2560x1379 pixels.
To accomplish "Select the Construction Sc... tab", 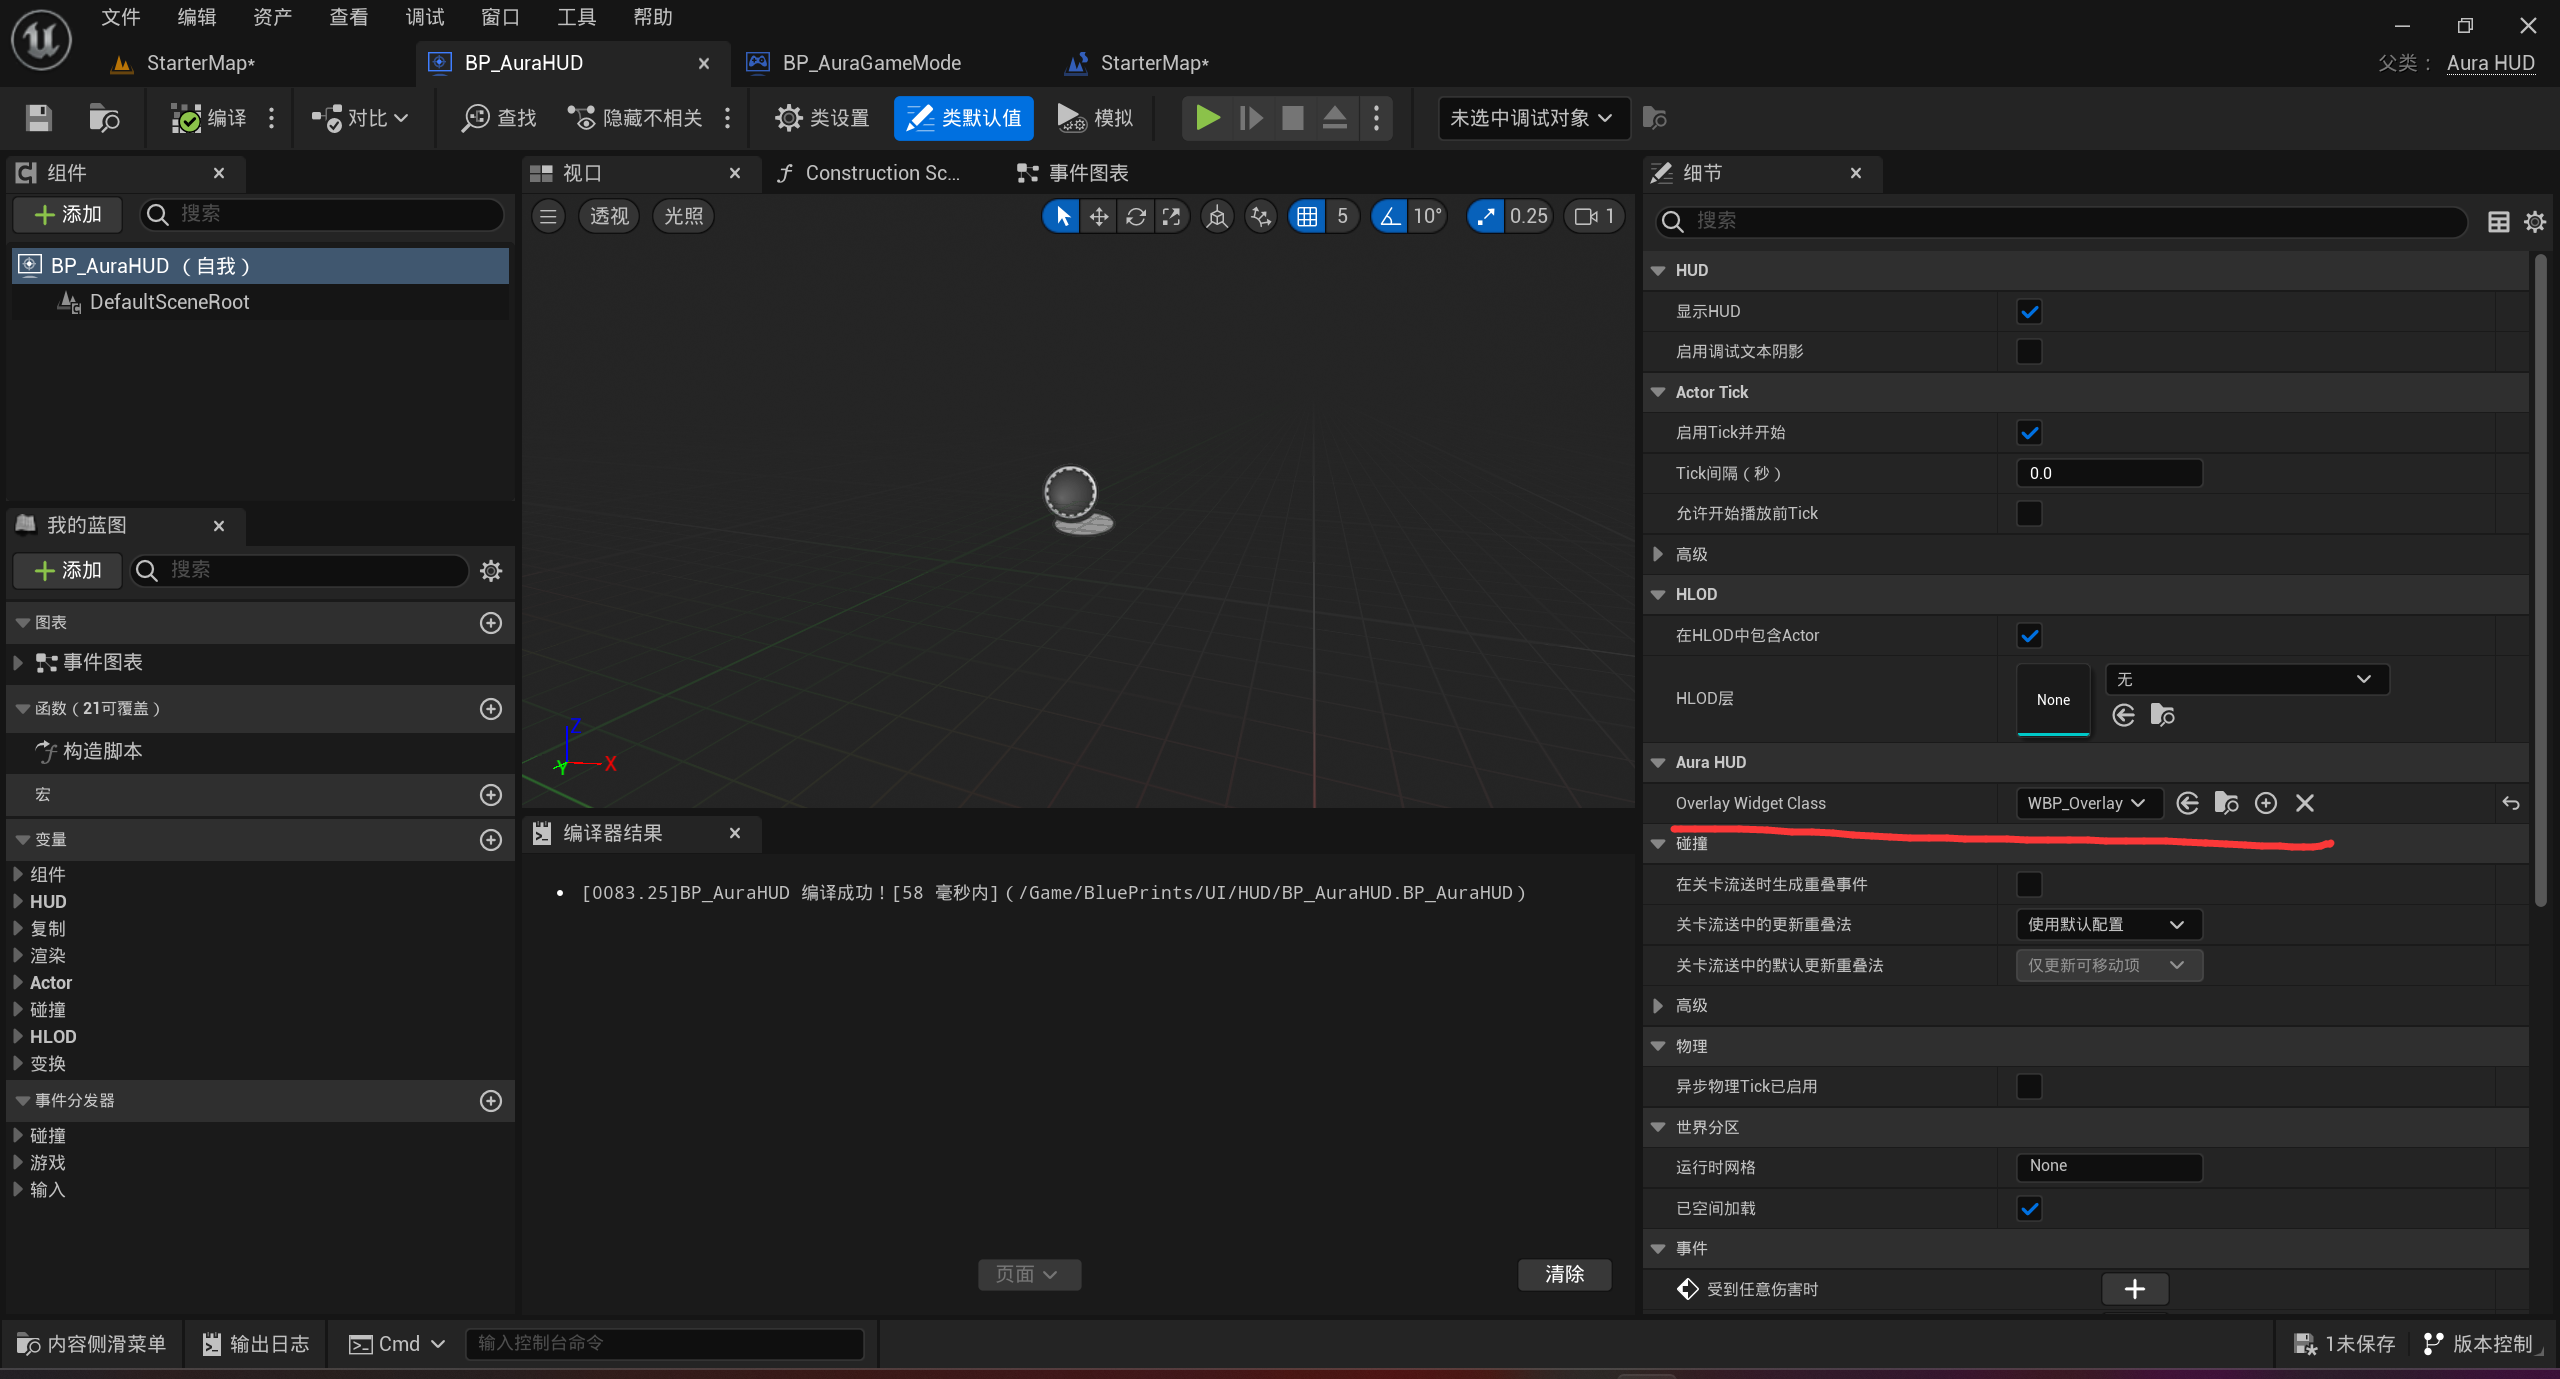I will click(876, 172).
